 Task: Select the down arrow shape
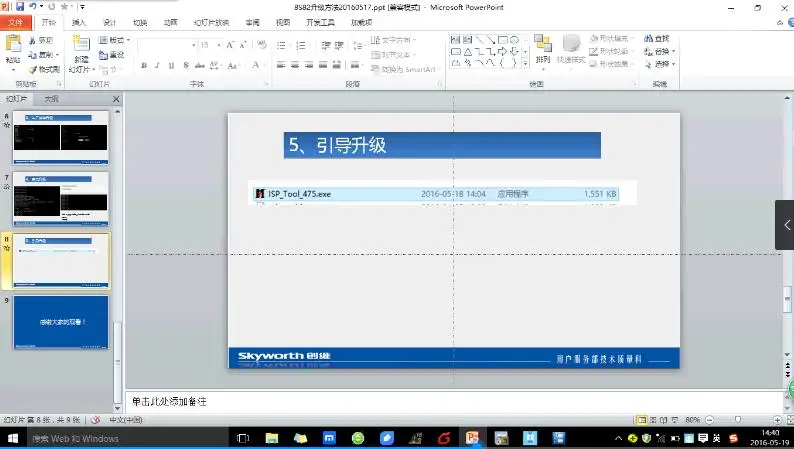click(514, 52)
